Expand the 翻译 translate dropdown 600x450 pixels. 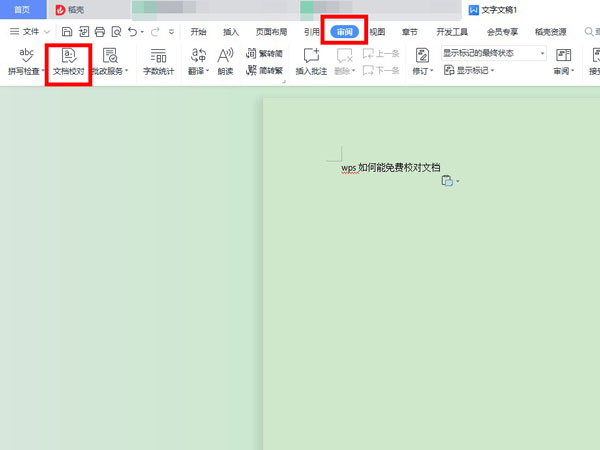pyautogui.click(x=199, y=62)
